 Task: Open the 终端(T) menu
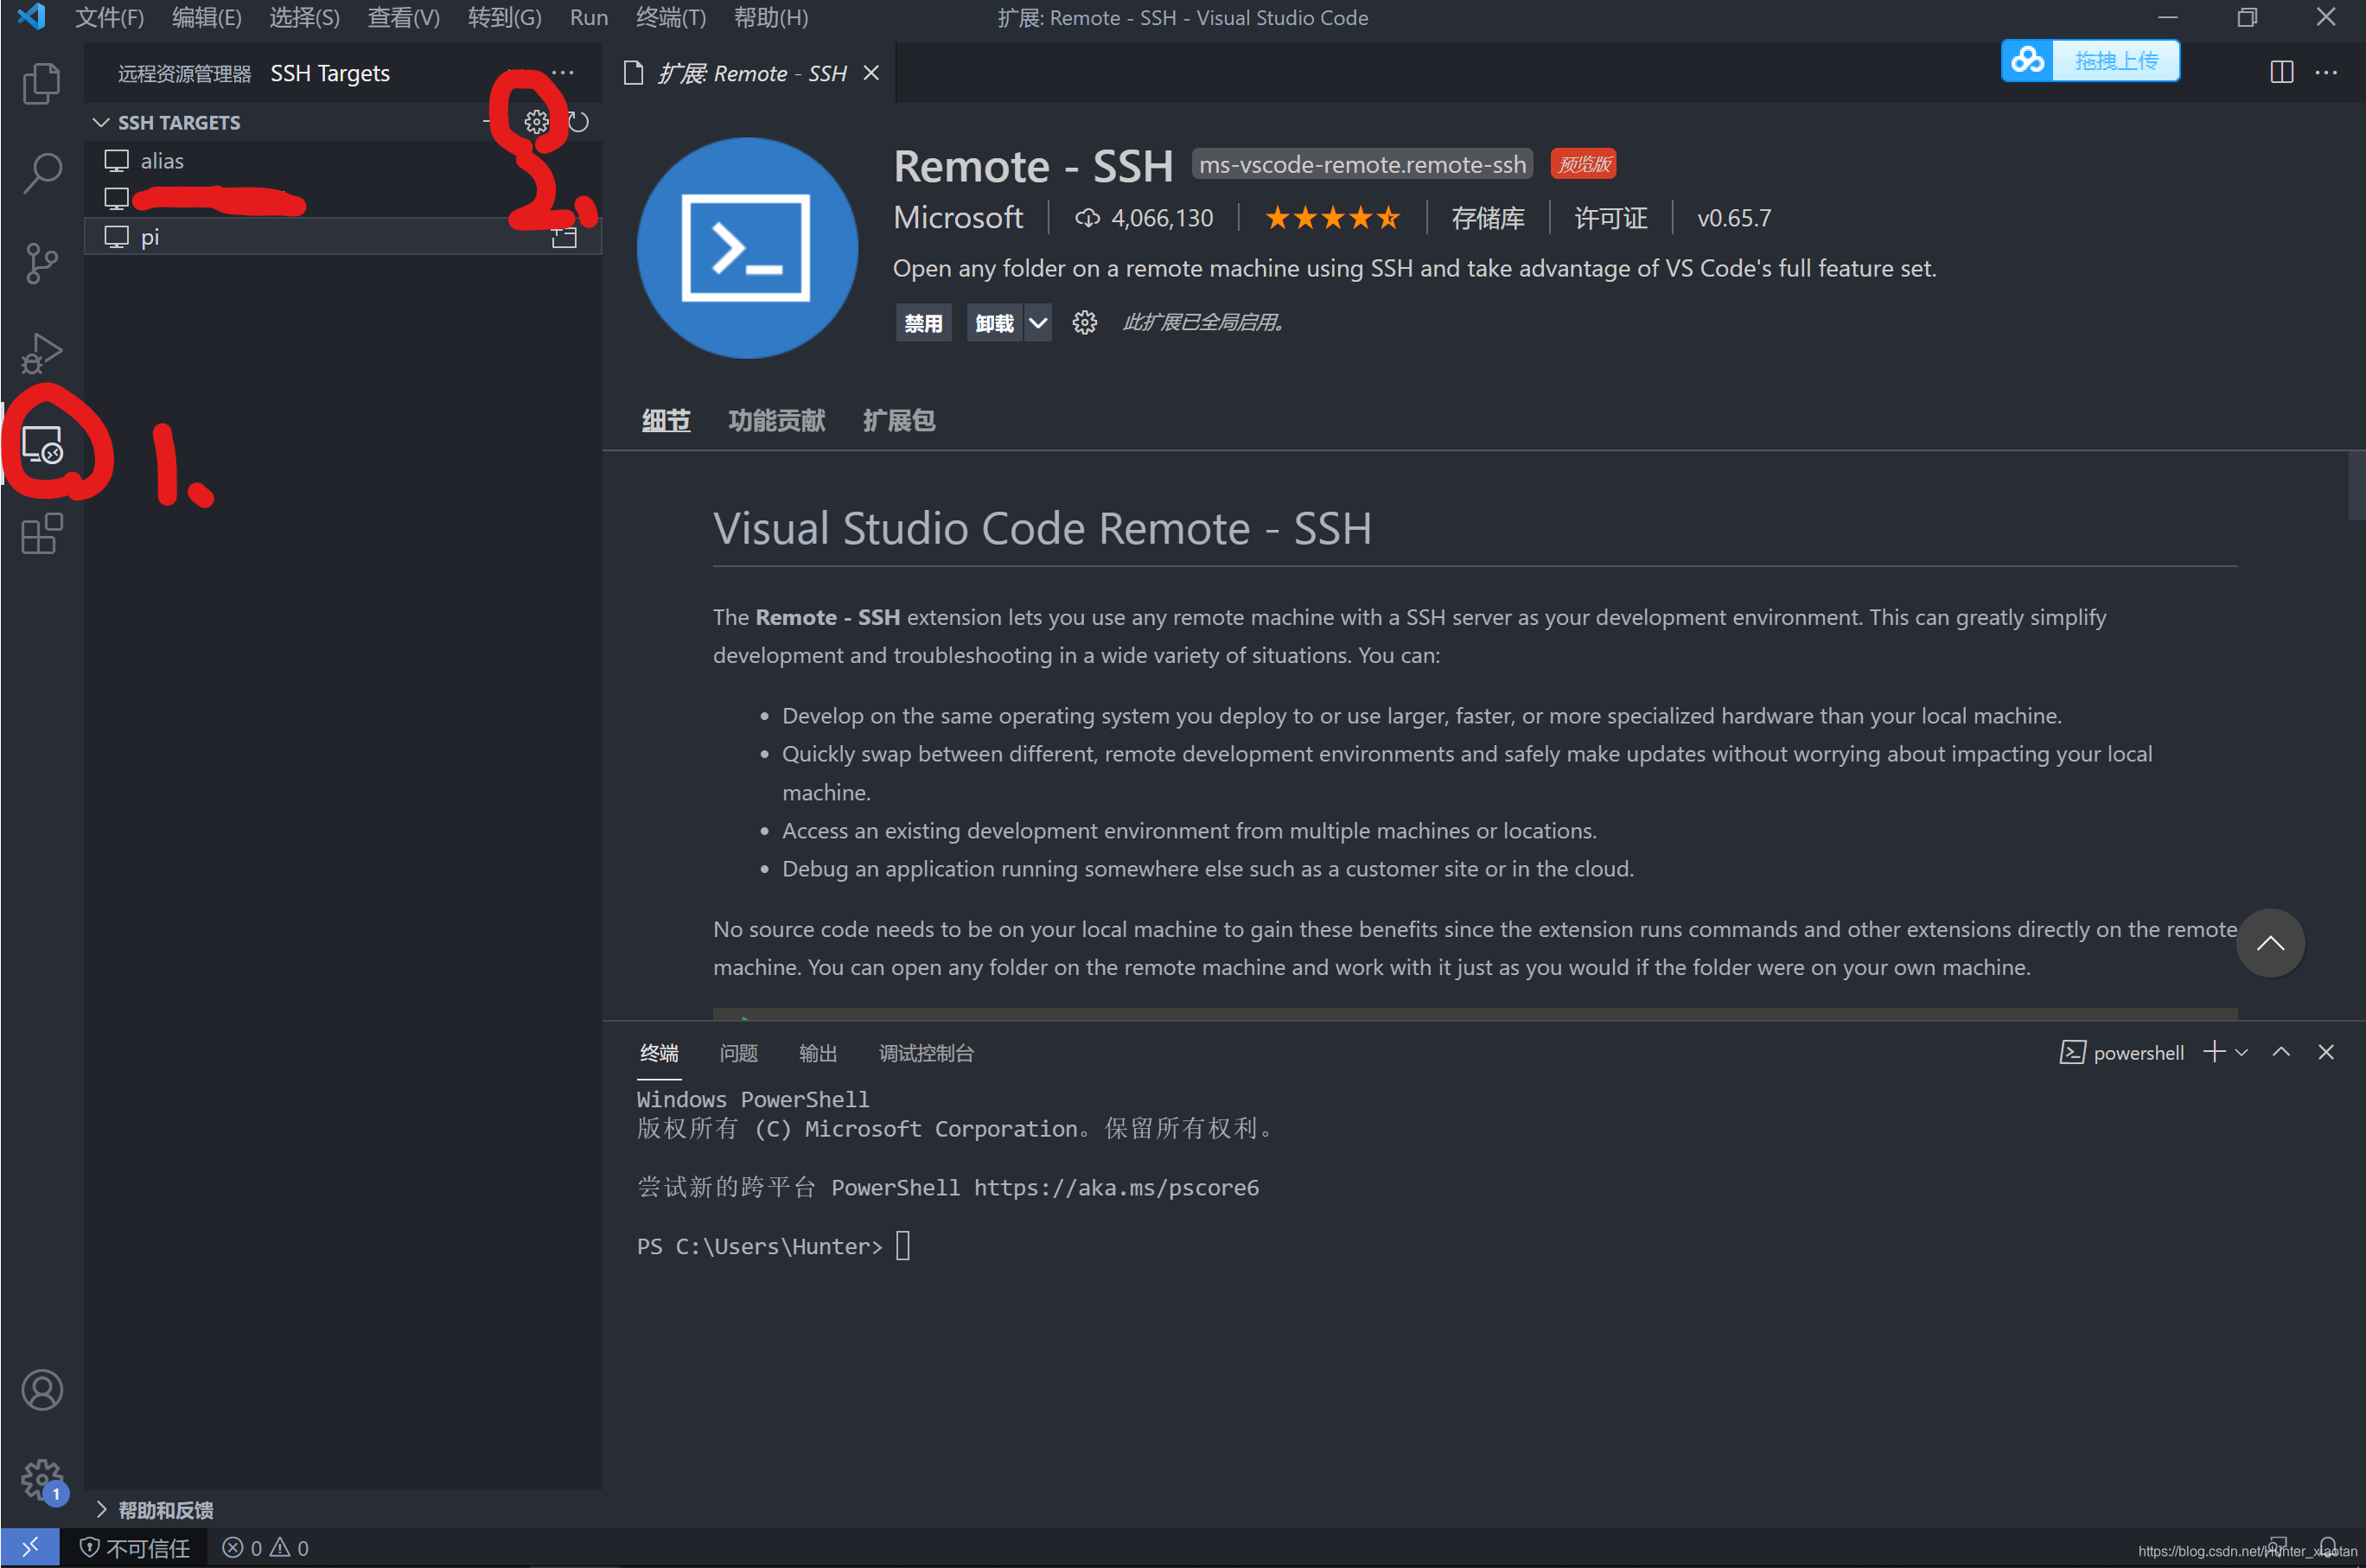point(671,18)
